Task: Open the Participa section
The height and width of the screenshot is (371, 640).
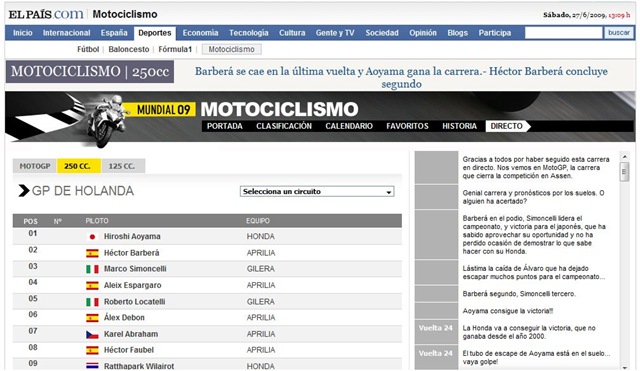Action: [495, 33]
